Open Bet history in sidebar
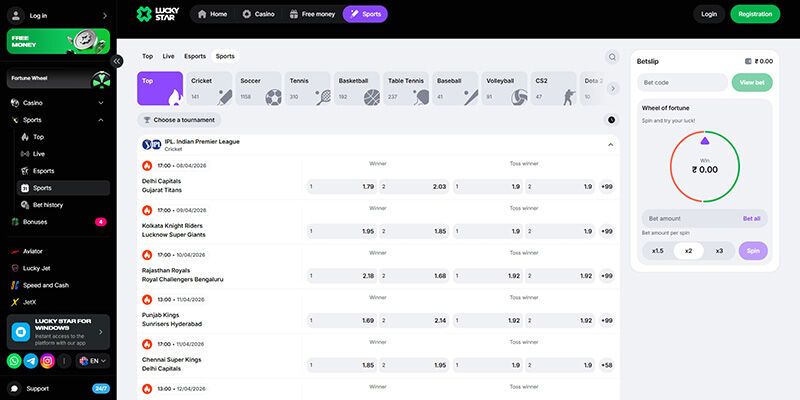Image resolution: width=800 pixels, height=400 pixels. click(x=63, y=205)
